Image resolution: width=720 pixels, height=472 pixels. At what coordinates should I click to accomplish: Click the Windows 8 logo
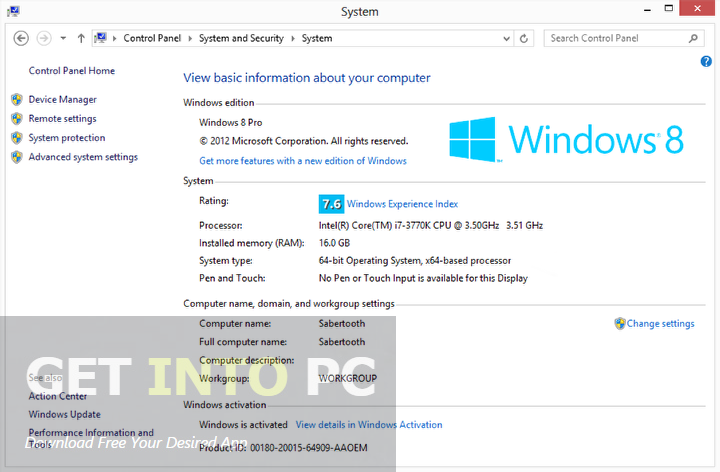point(566,139)
